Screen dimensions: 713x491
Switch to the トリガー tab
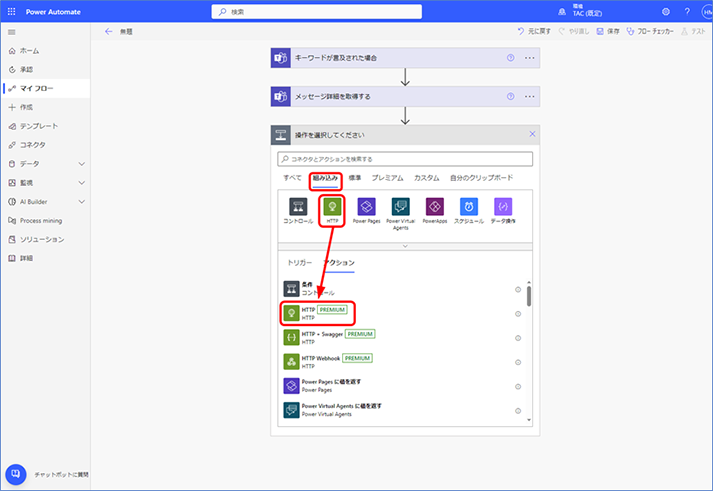300,263
